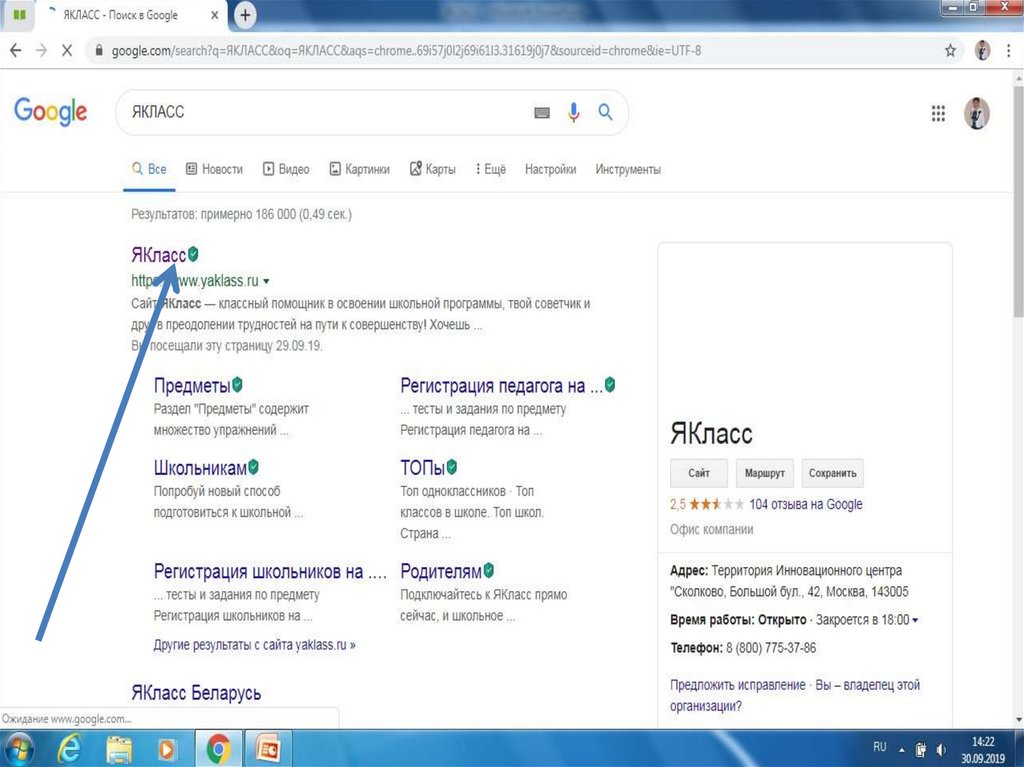Show hidden tray icons arrow

(902, 749)
